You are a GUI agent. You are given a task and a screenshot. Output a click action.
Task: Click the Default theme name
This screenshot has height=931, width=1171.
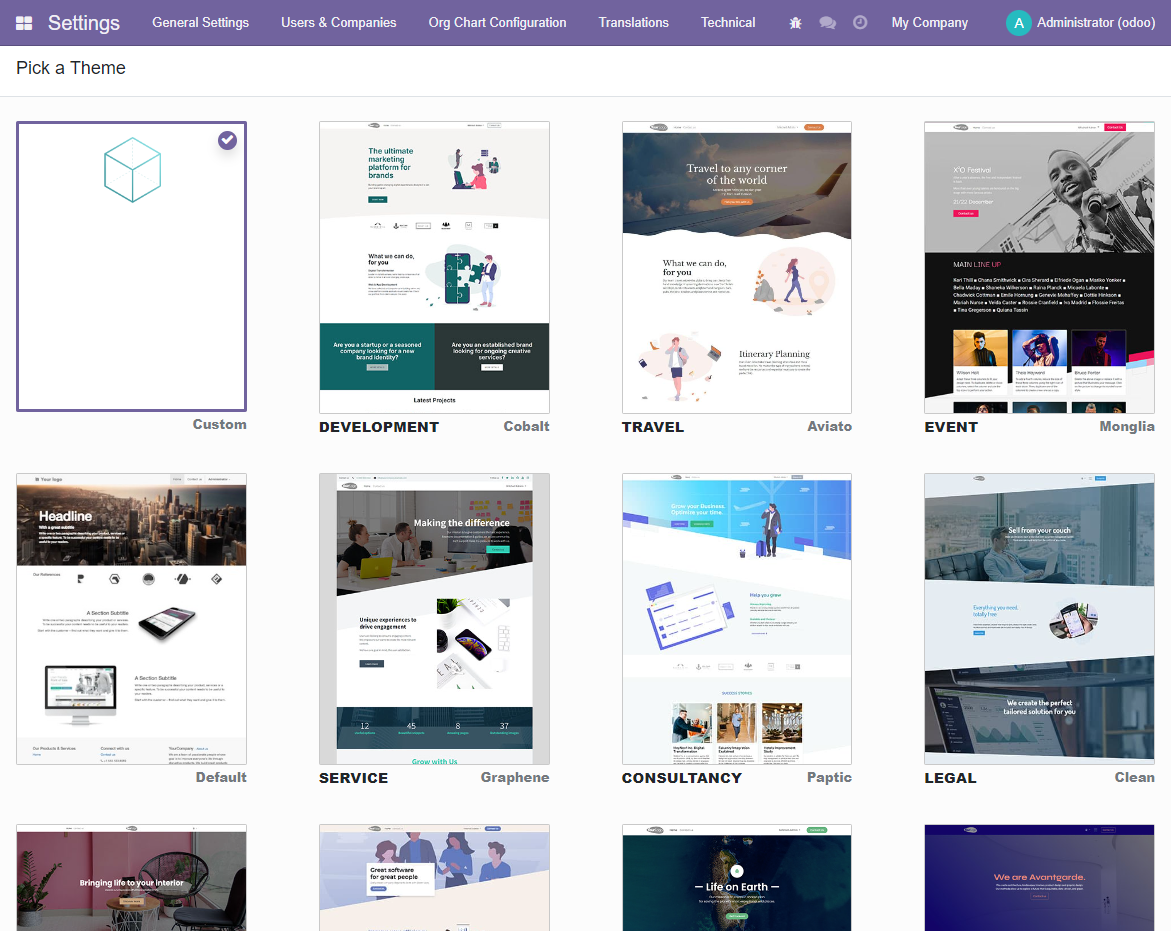click(x=221, y=777)
